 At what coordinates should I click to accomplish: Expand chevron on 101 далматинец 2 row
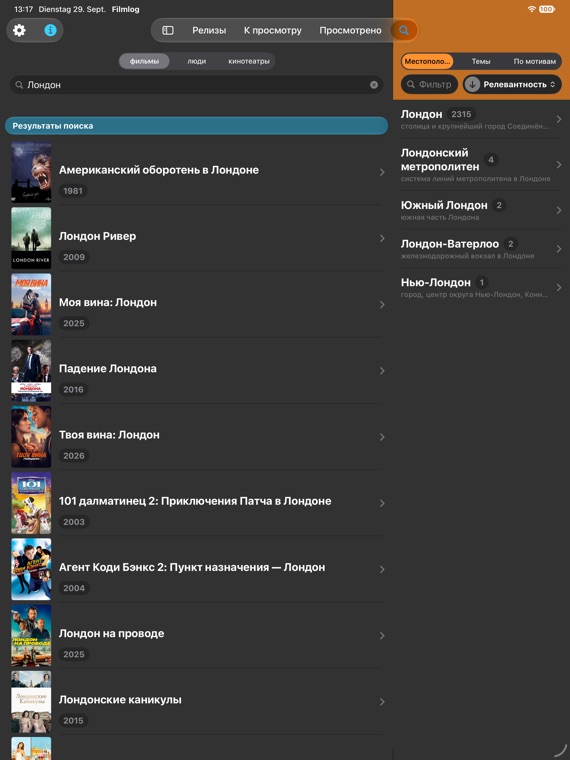[382, 503]
